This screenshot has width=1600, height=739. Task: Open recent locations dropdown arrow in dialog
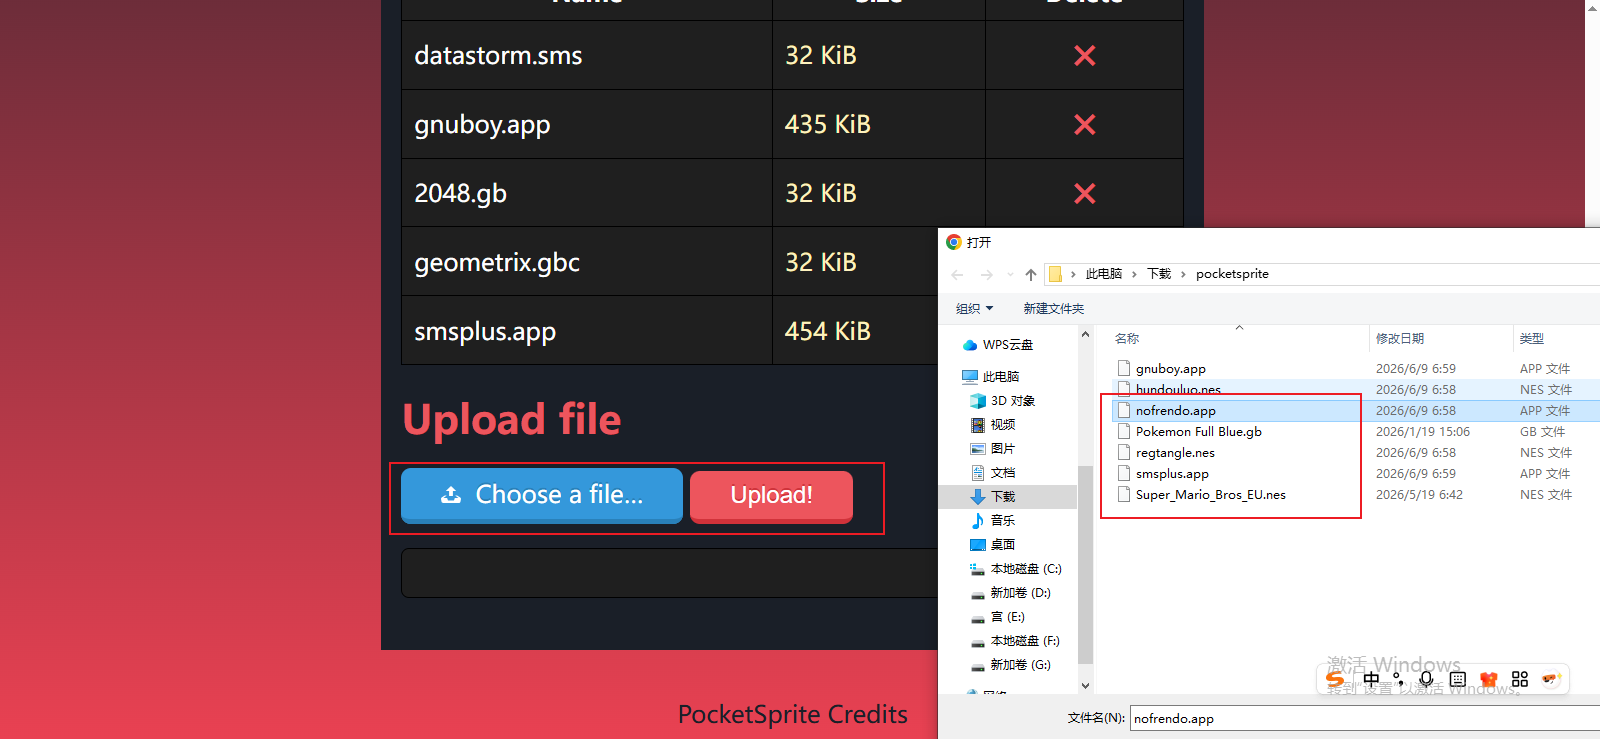coord(1010,274)
